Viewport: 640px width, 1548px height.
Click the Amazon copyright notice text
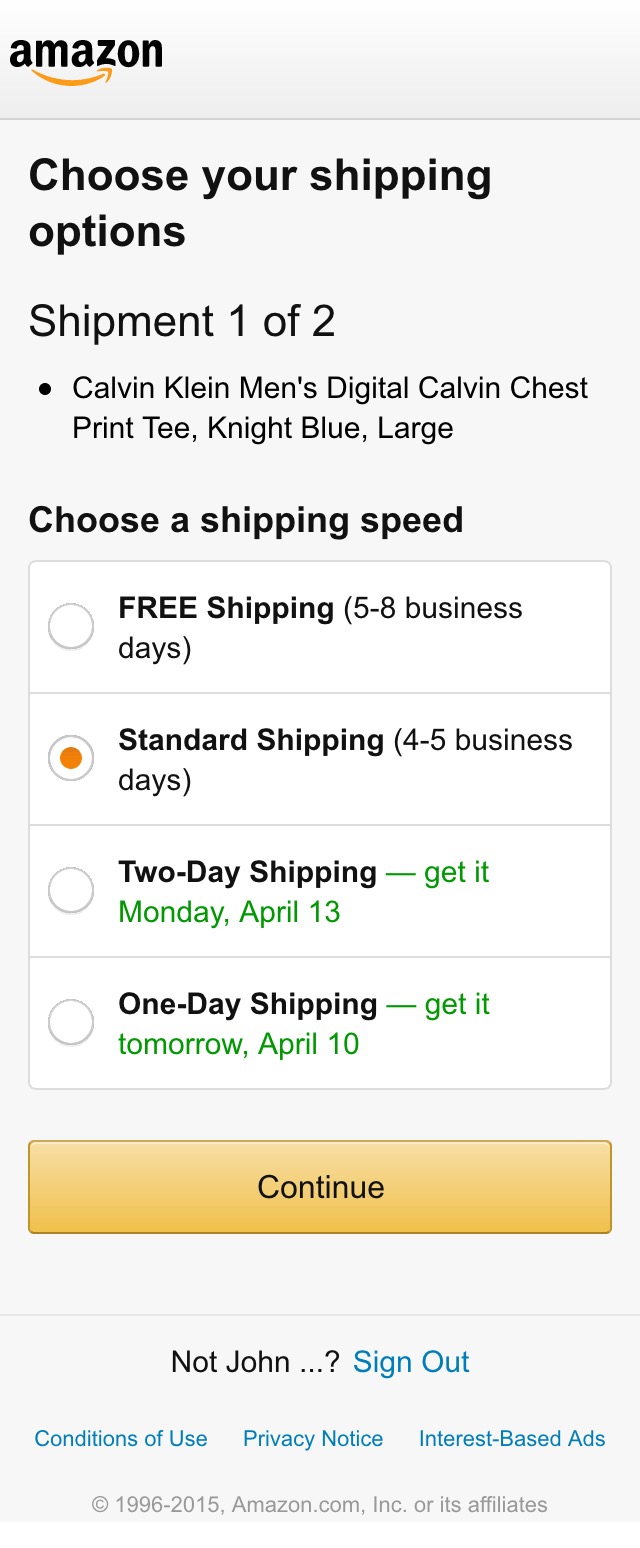click(x=320, y=1503)
